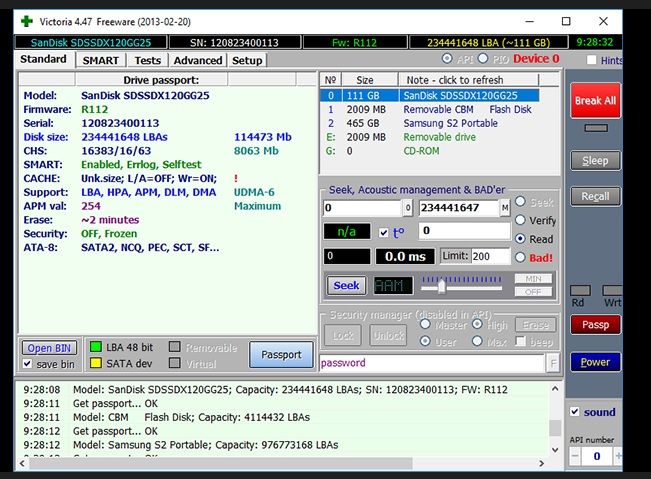Click the security Erase button

coord(536,325)
